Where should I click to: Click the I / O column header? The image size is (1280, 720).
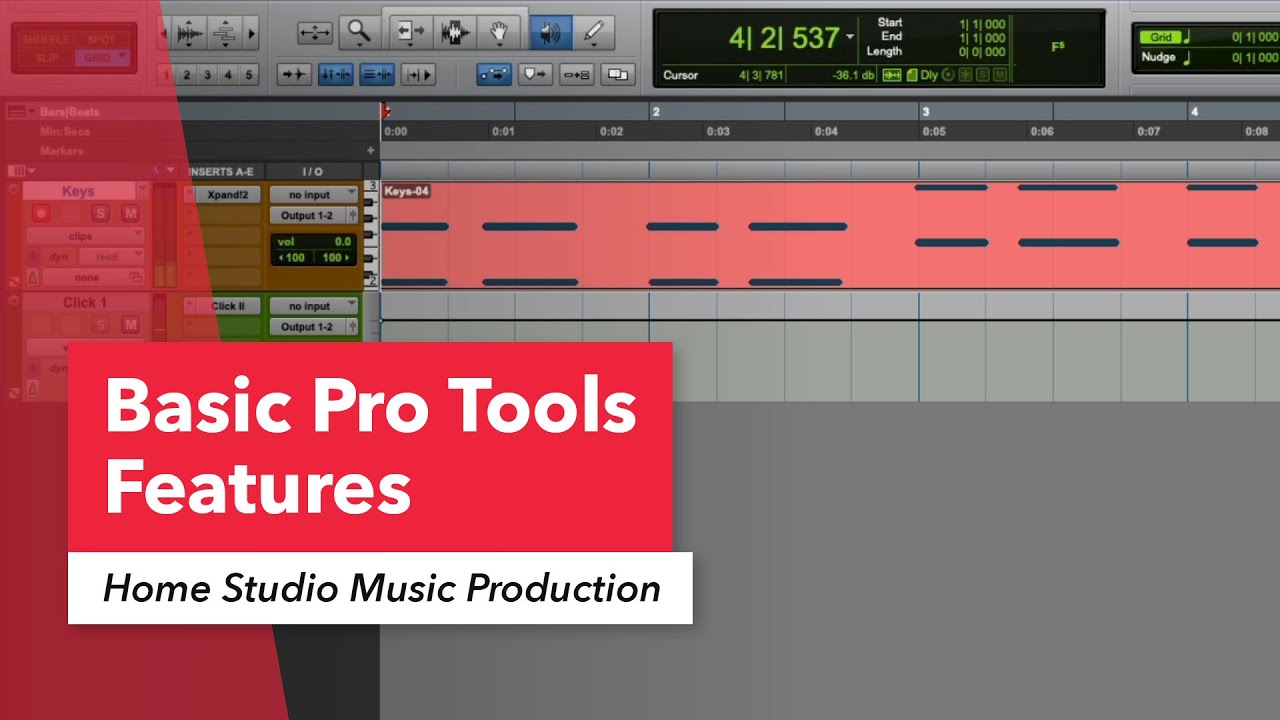pos(313,172)
